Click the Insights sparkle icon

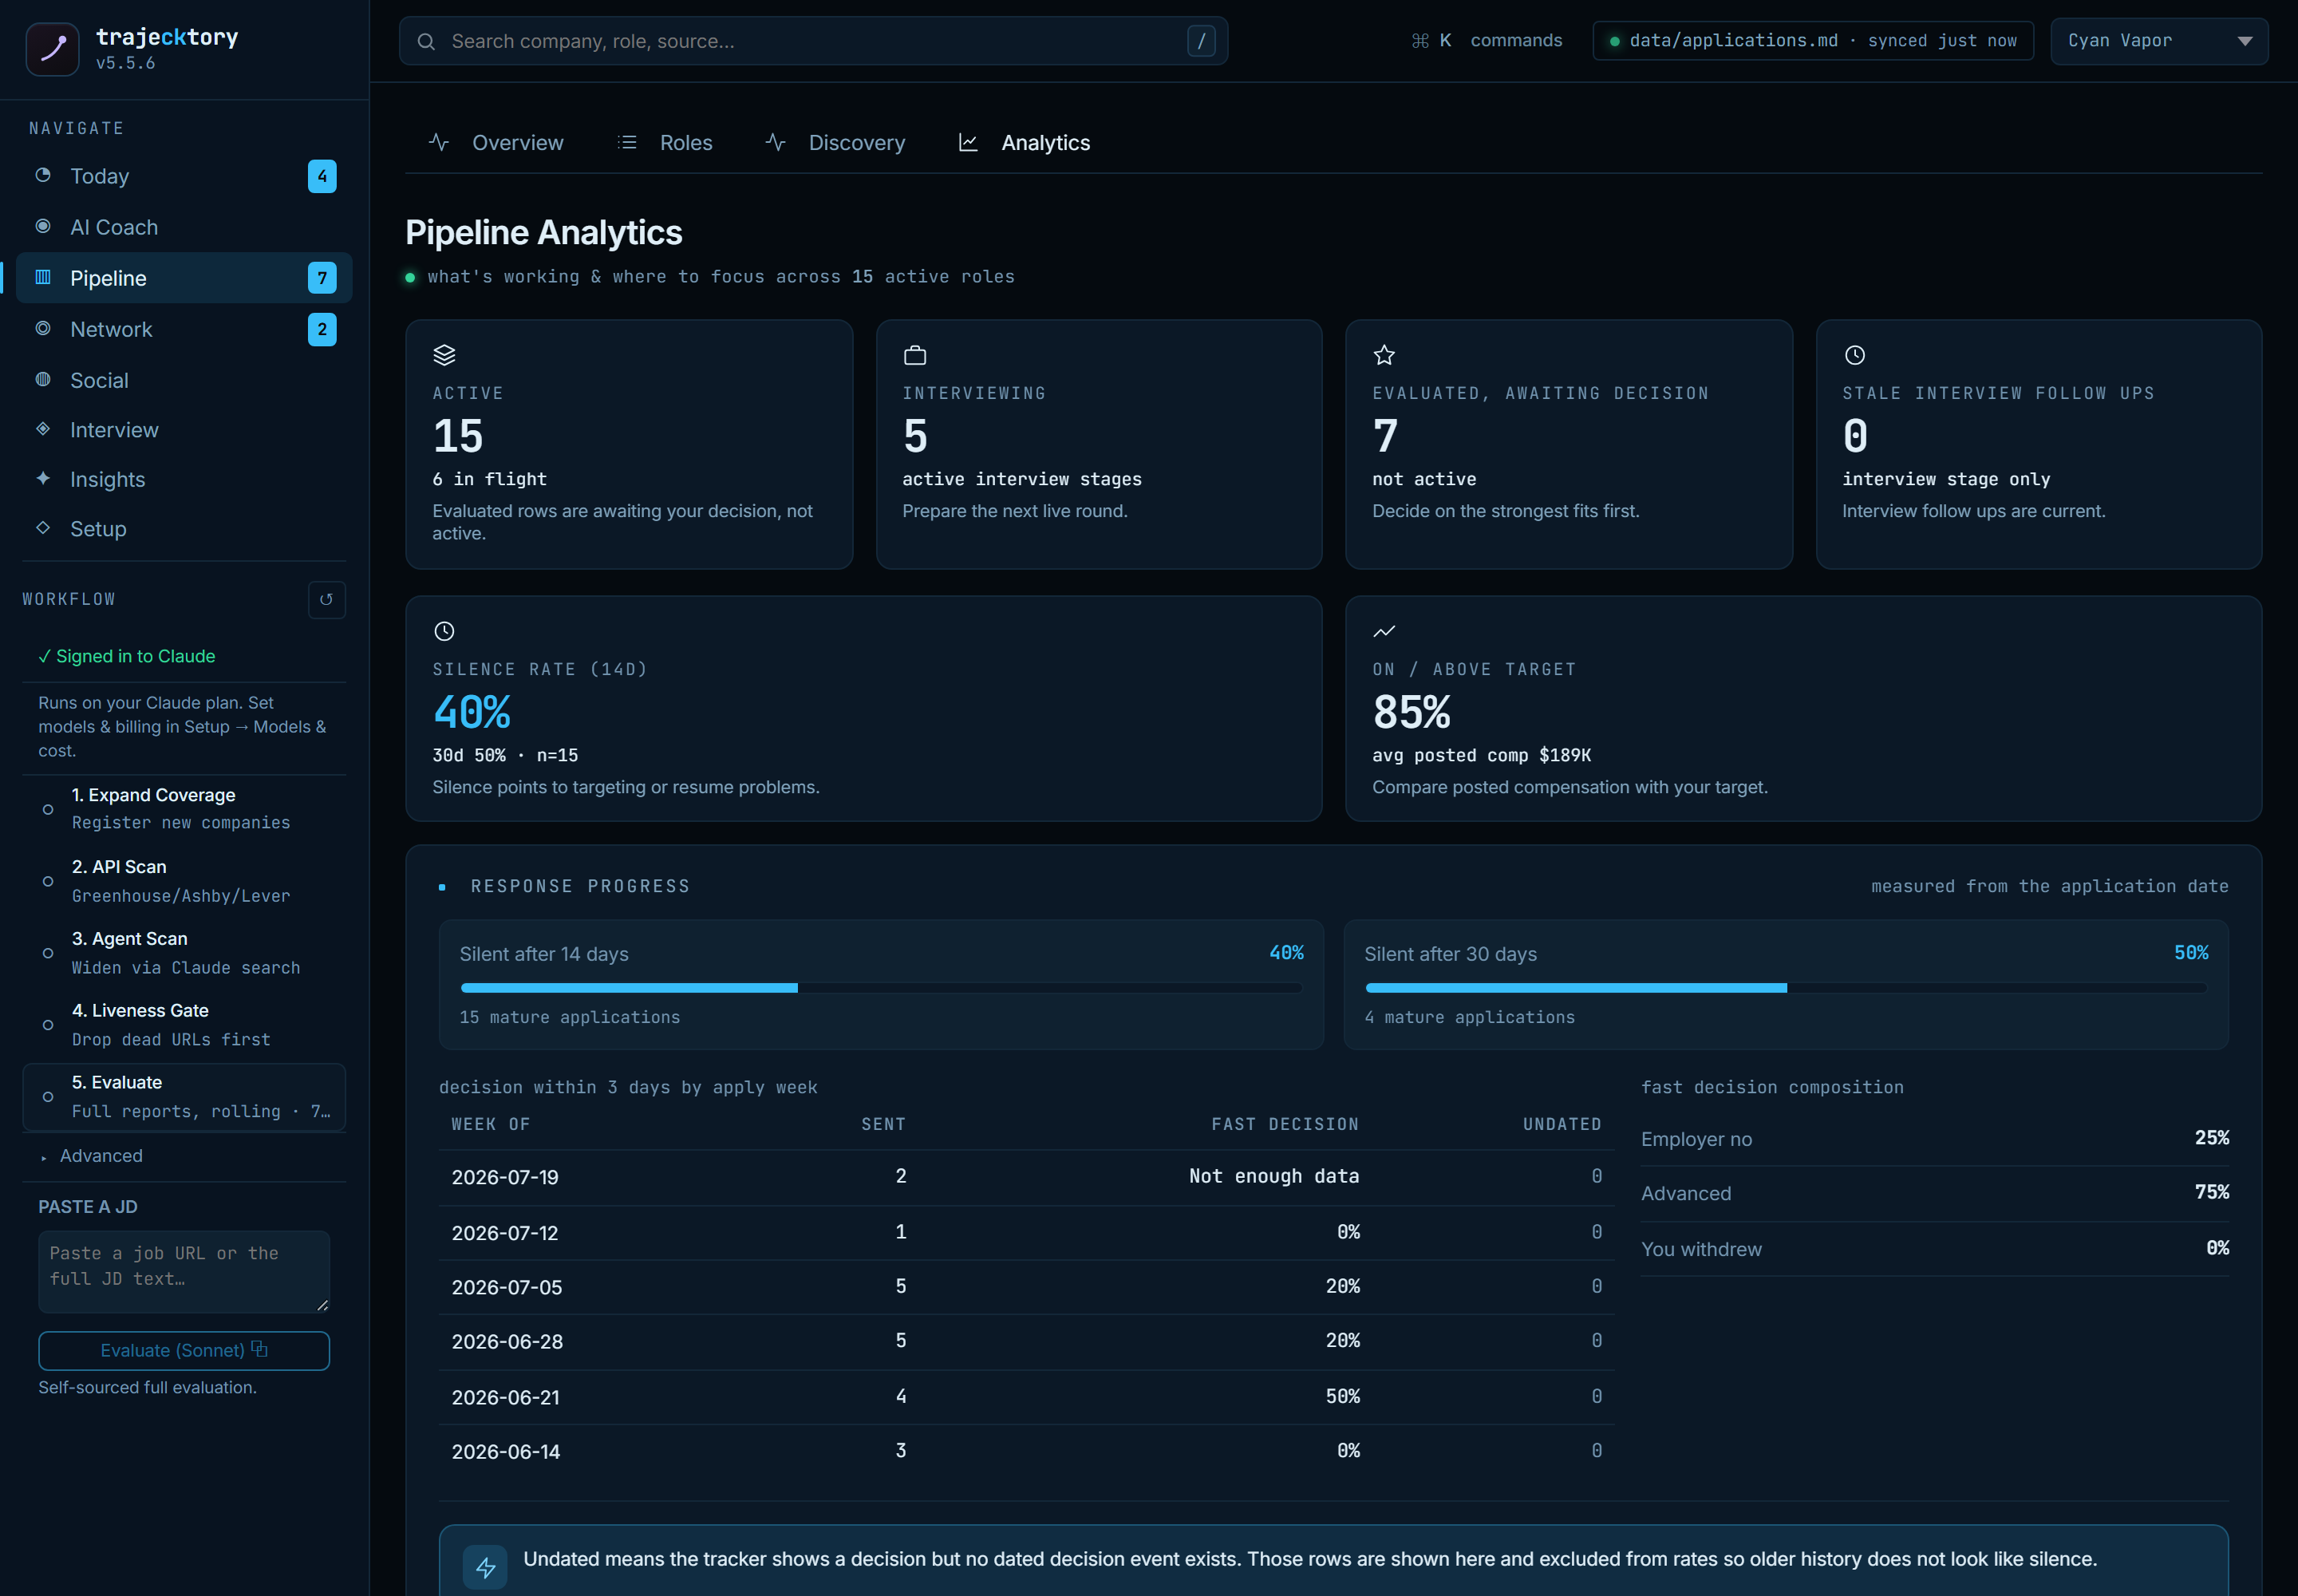point(43,478)
